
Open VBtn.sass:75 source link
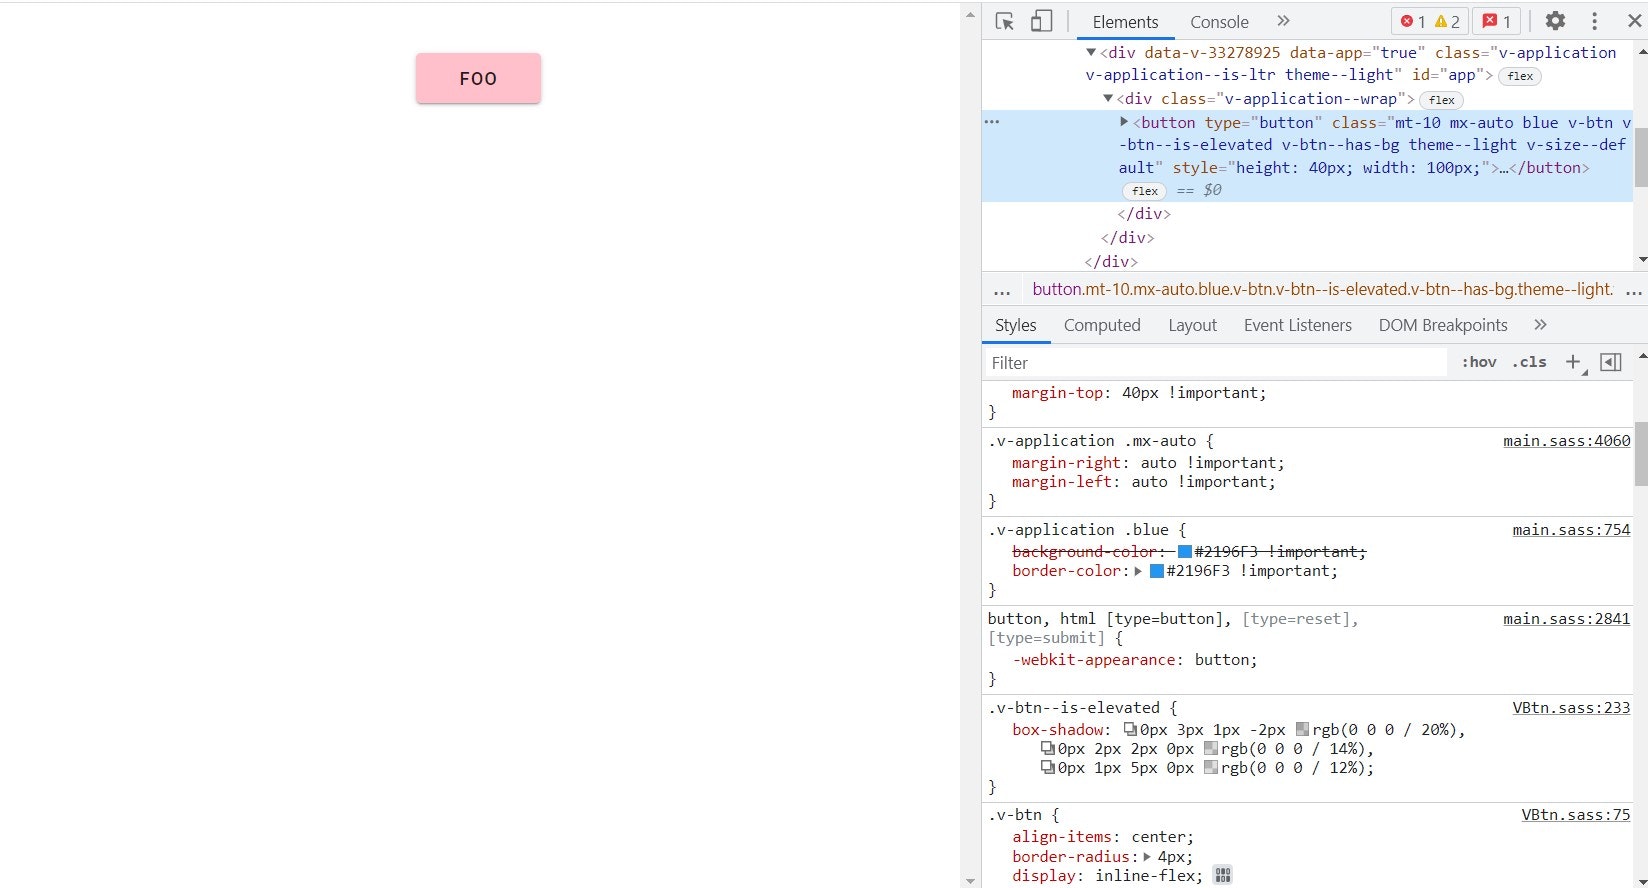(1576, 815)
